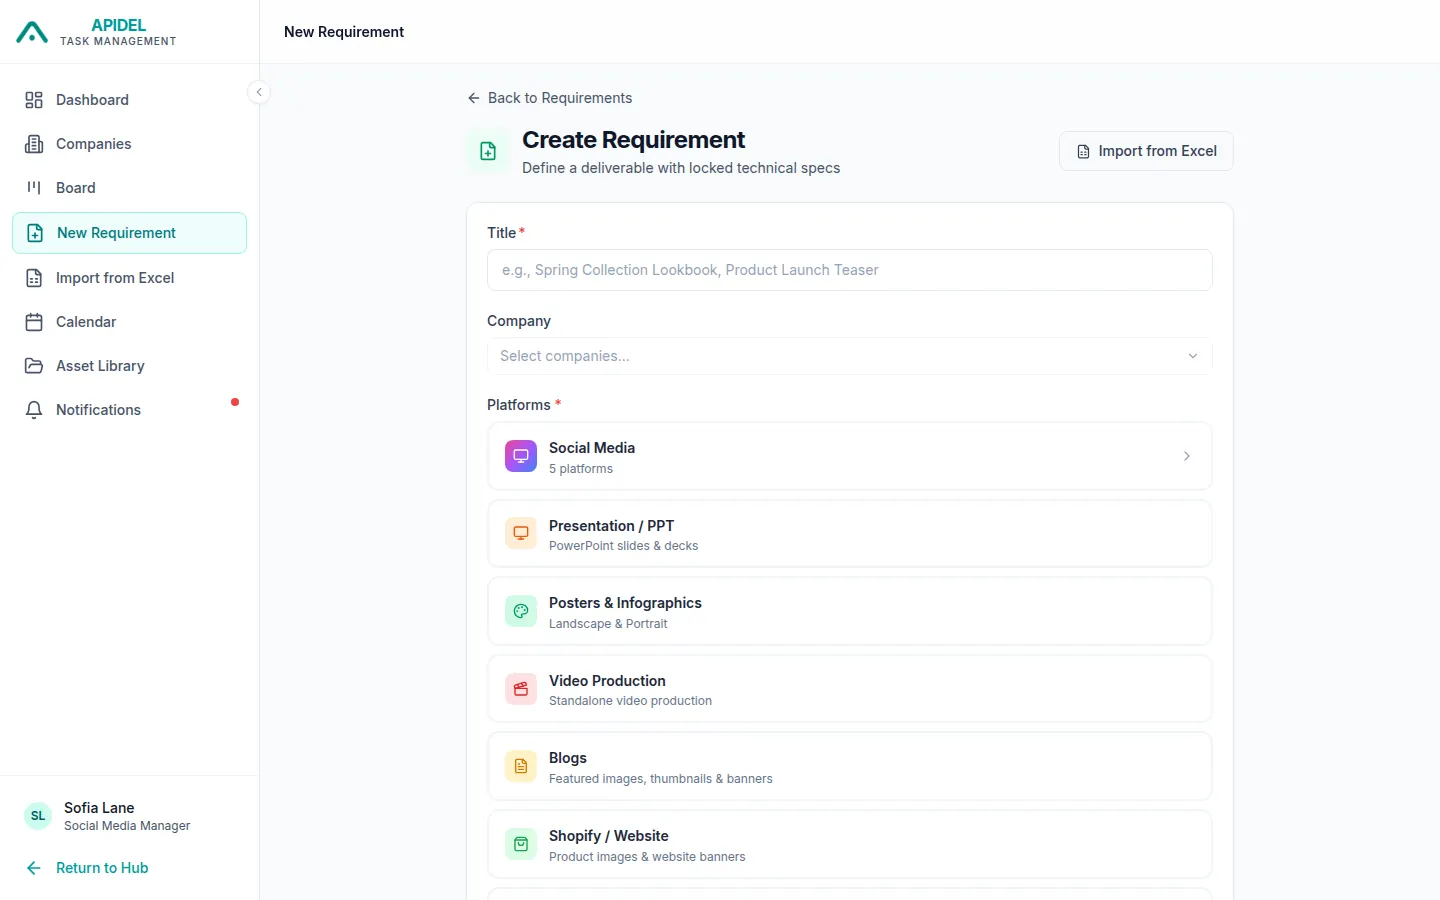Click the Sofia Lane profile name
1440x900 pixels.
click(99, 808)
